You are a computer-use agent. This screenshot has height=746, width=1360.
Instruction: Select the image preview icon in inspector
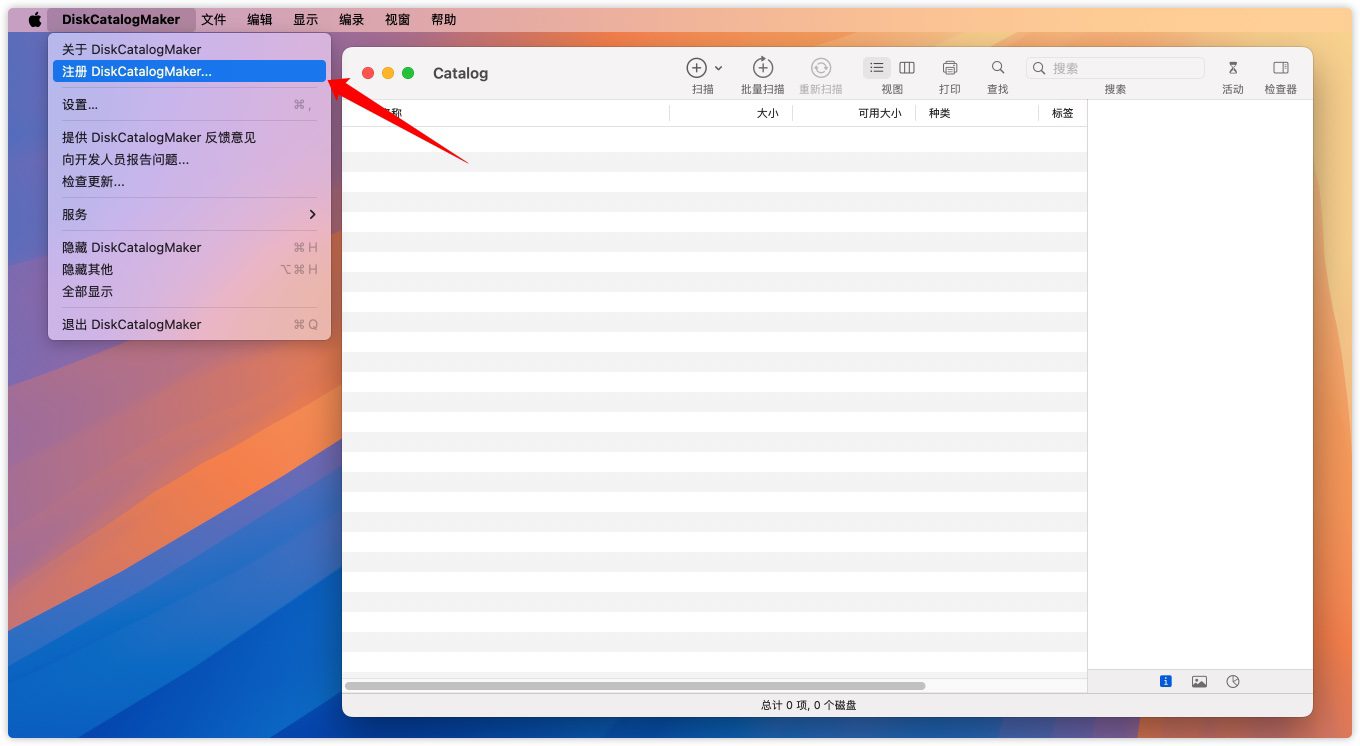[1199, 682]
